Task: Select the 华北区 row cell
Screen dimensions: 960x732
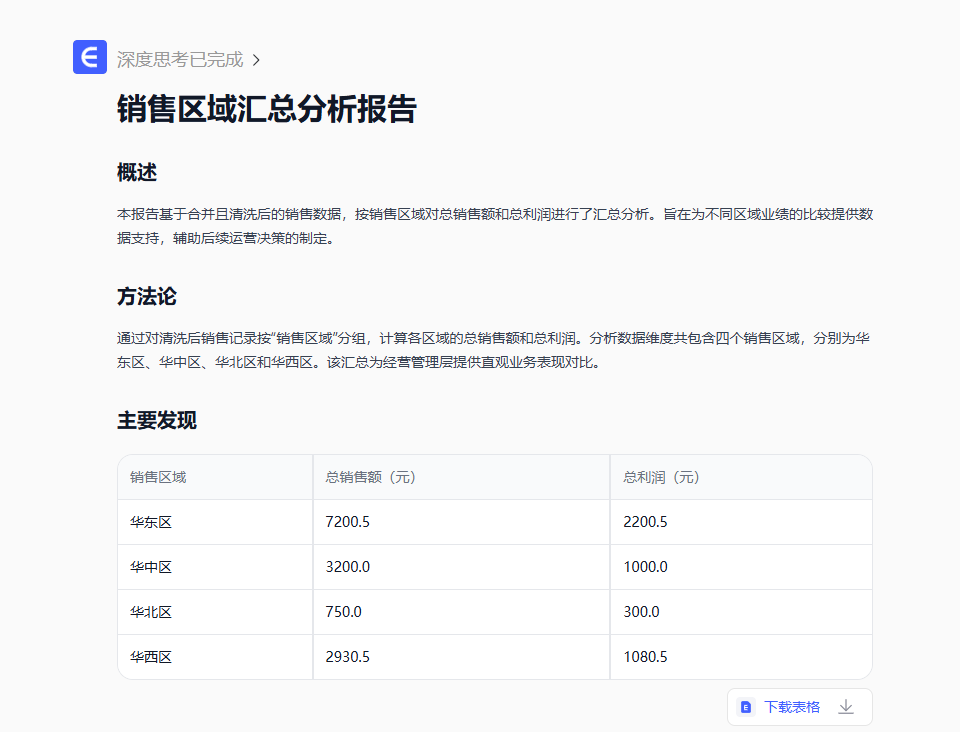Action: (151, 612)
